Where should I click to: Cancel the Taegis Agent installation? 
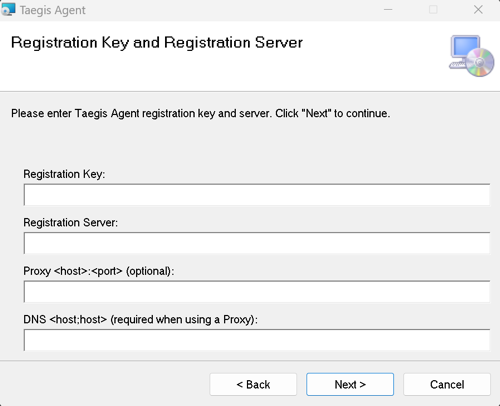coord(447,384)
